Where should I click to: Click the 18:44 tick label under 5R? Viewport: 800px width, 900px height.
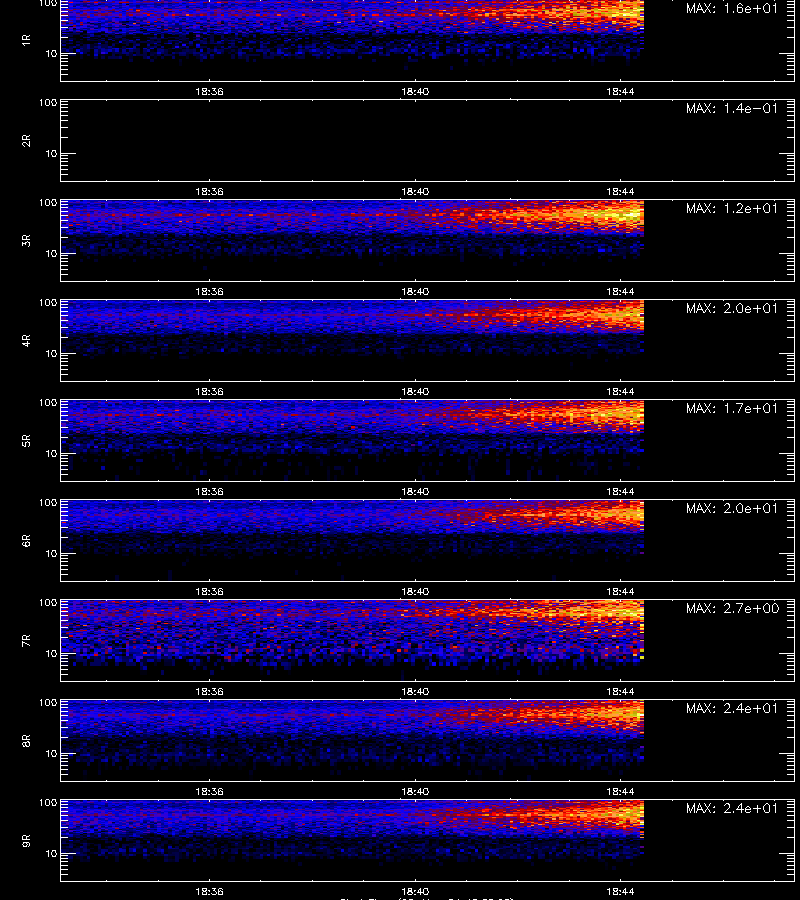[620, 491]
